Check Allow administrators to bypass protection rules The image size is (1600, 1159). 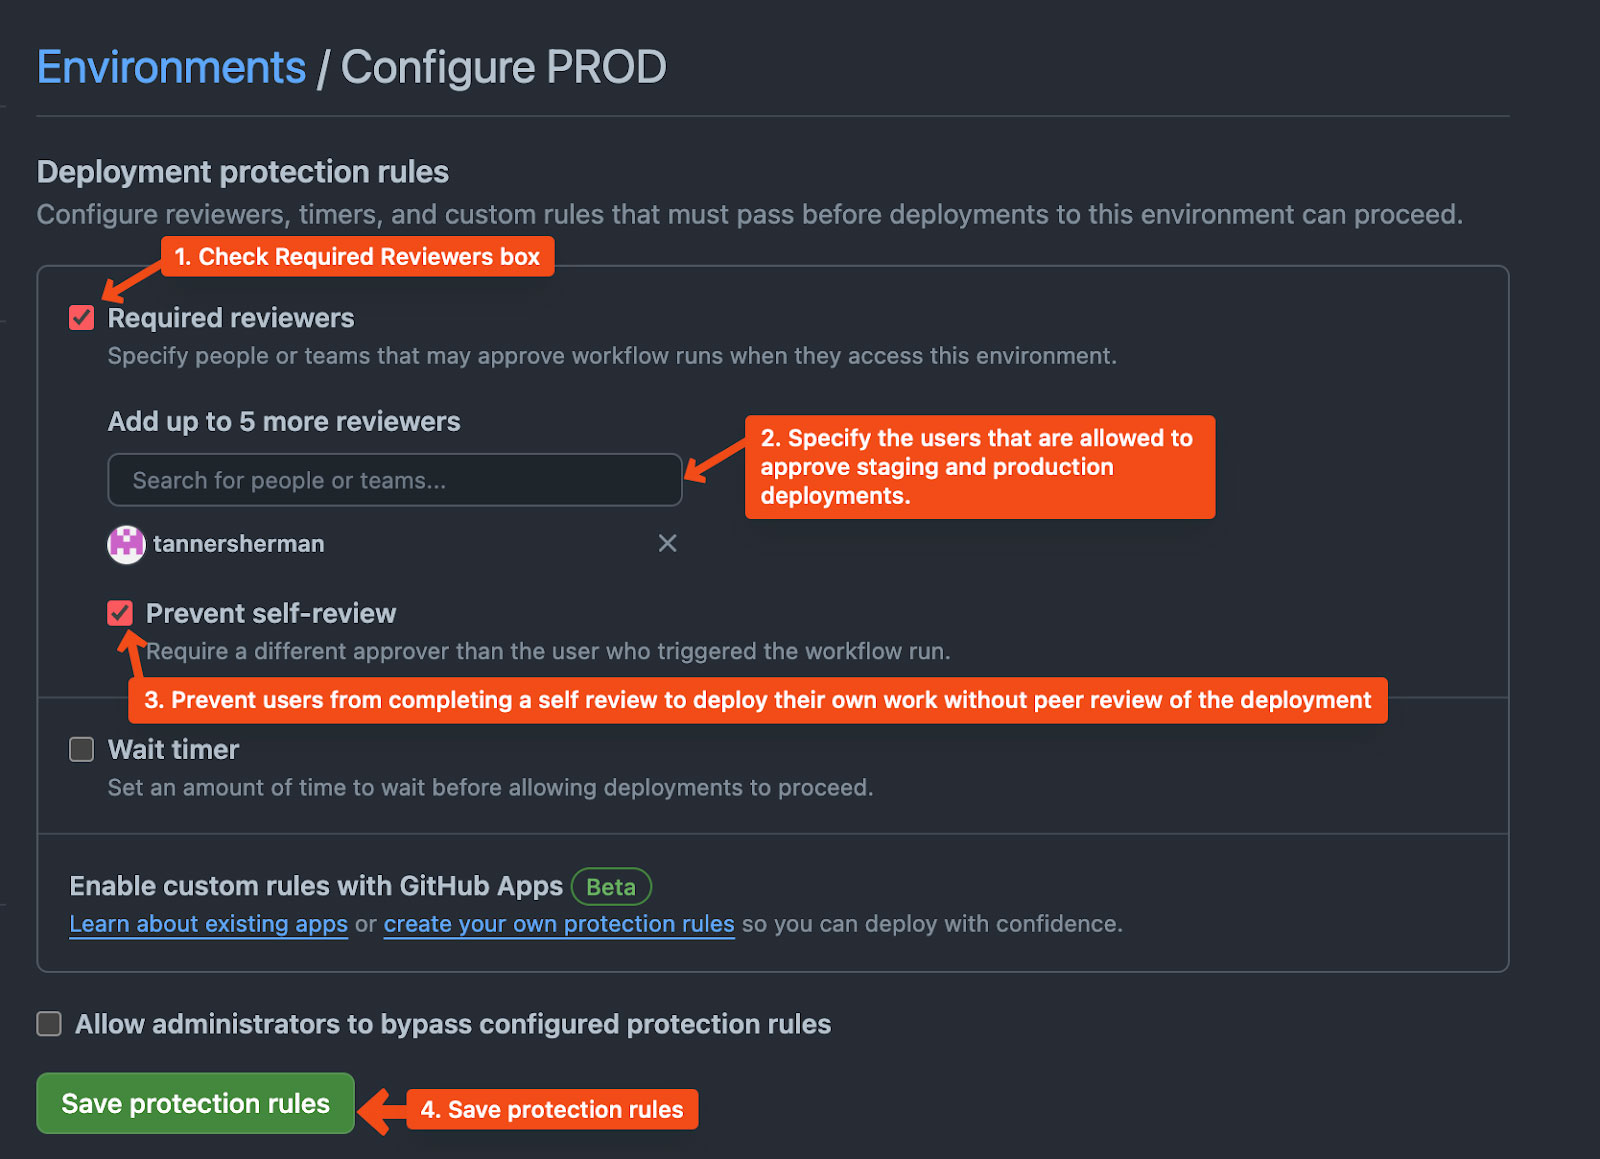[48, 1024]
